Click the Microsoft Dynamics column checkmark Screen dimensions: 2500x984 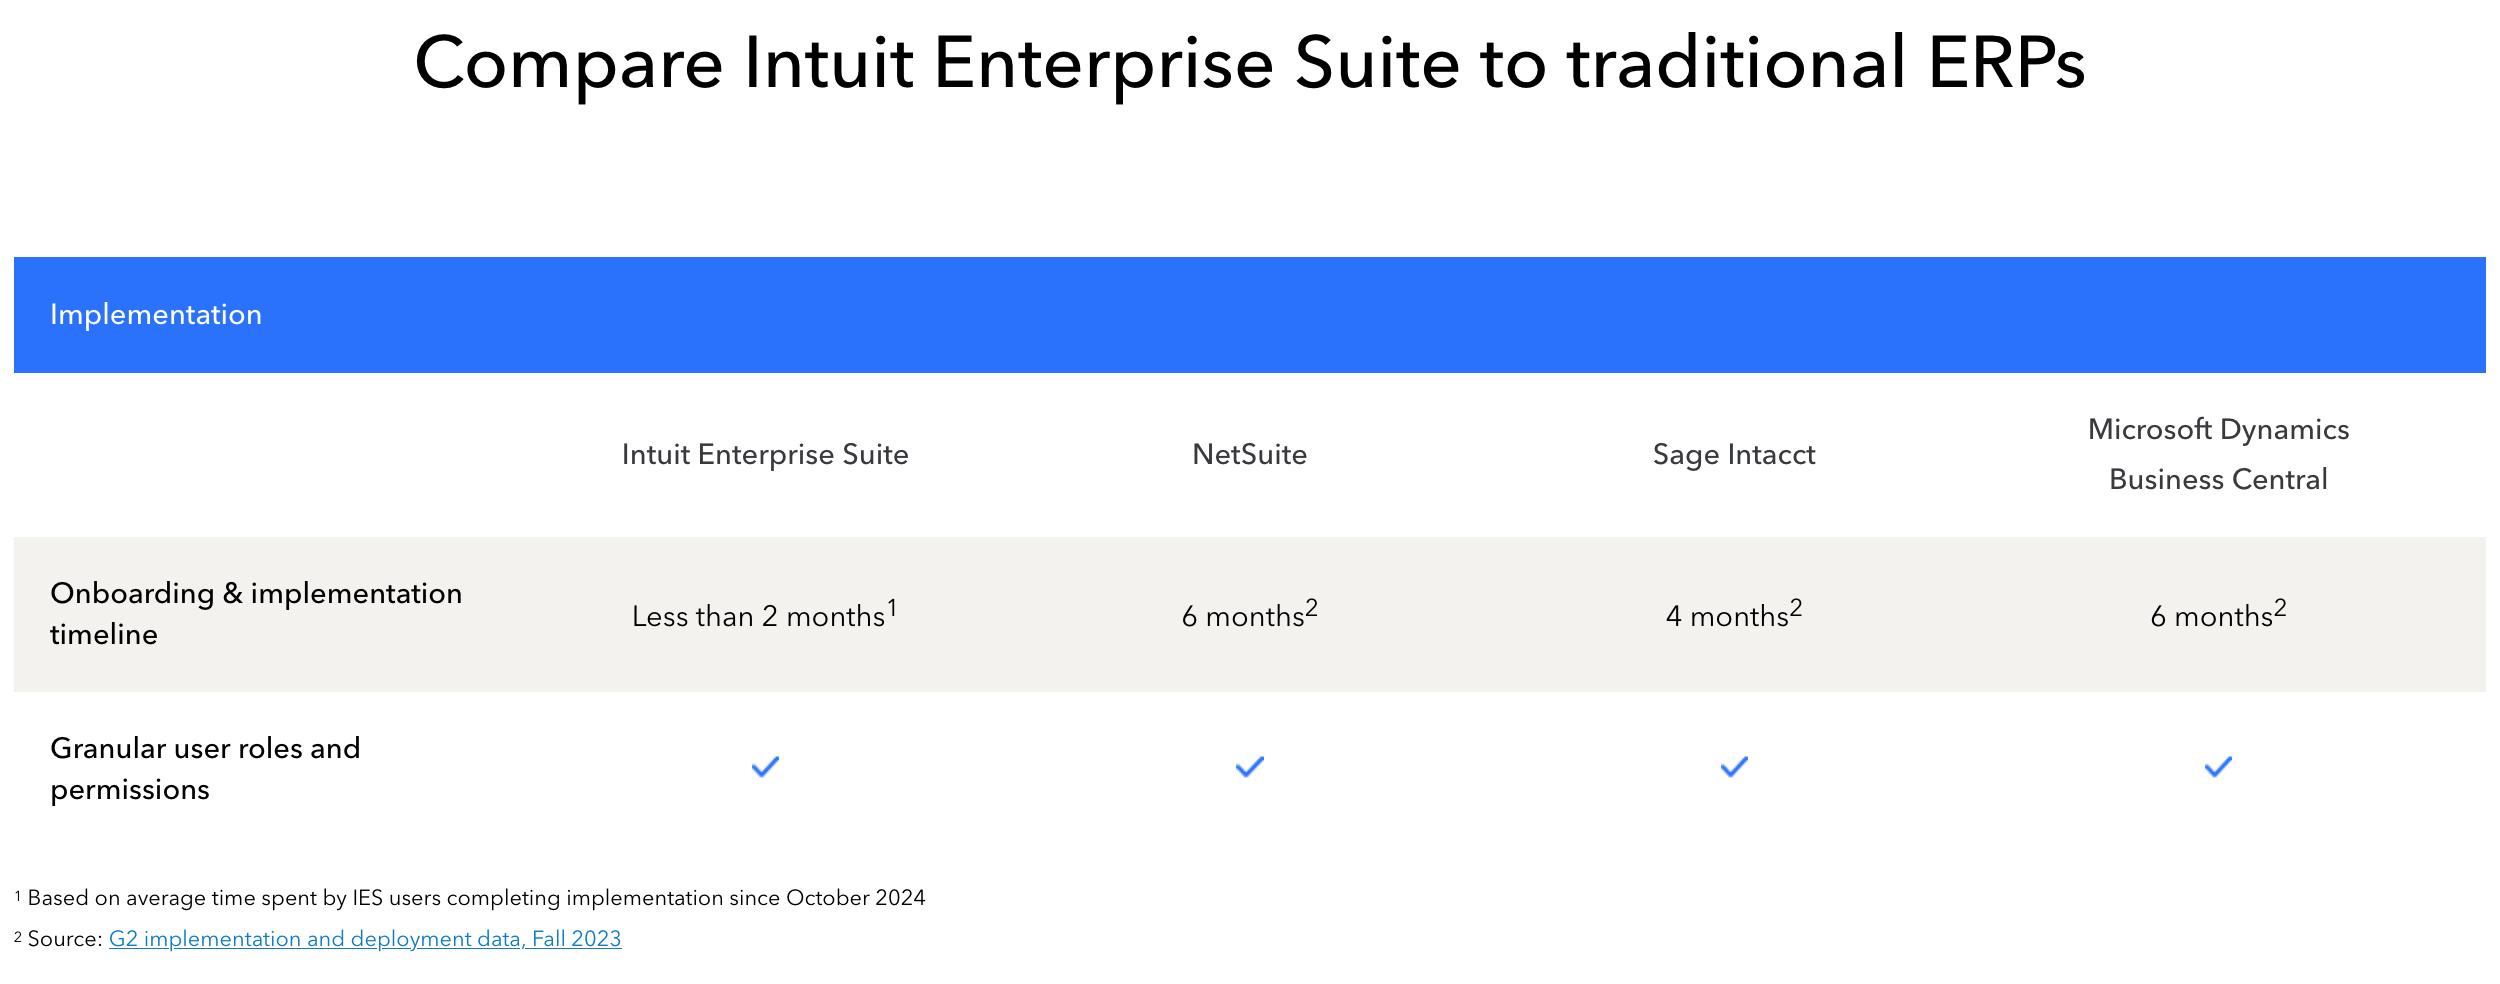2218,767
